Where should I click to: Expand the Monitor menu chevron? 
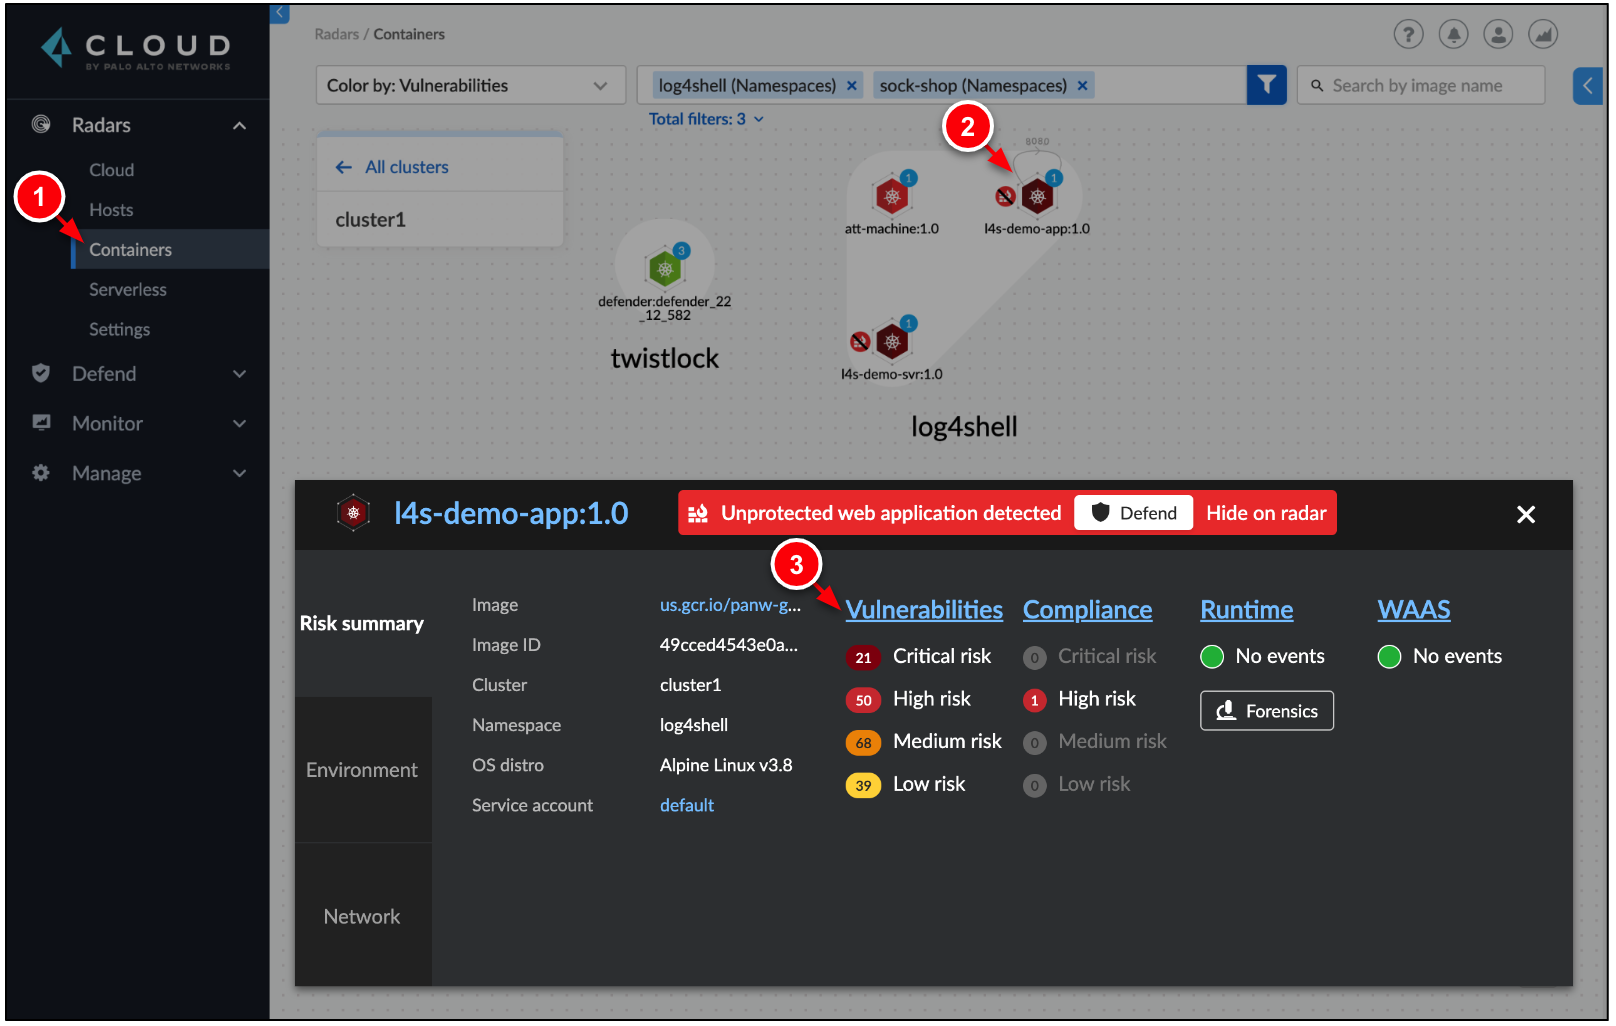239,424
